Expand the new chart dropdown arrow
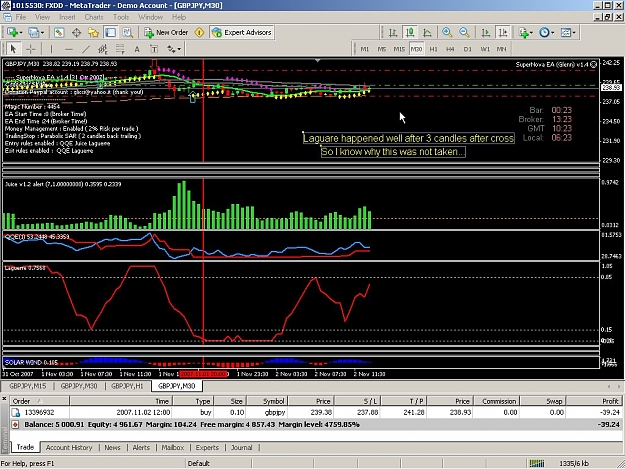This screenshot has width=625, height=469. [21, 33]
